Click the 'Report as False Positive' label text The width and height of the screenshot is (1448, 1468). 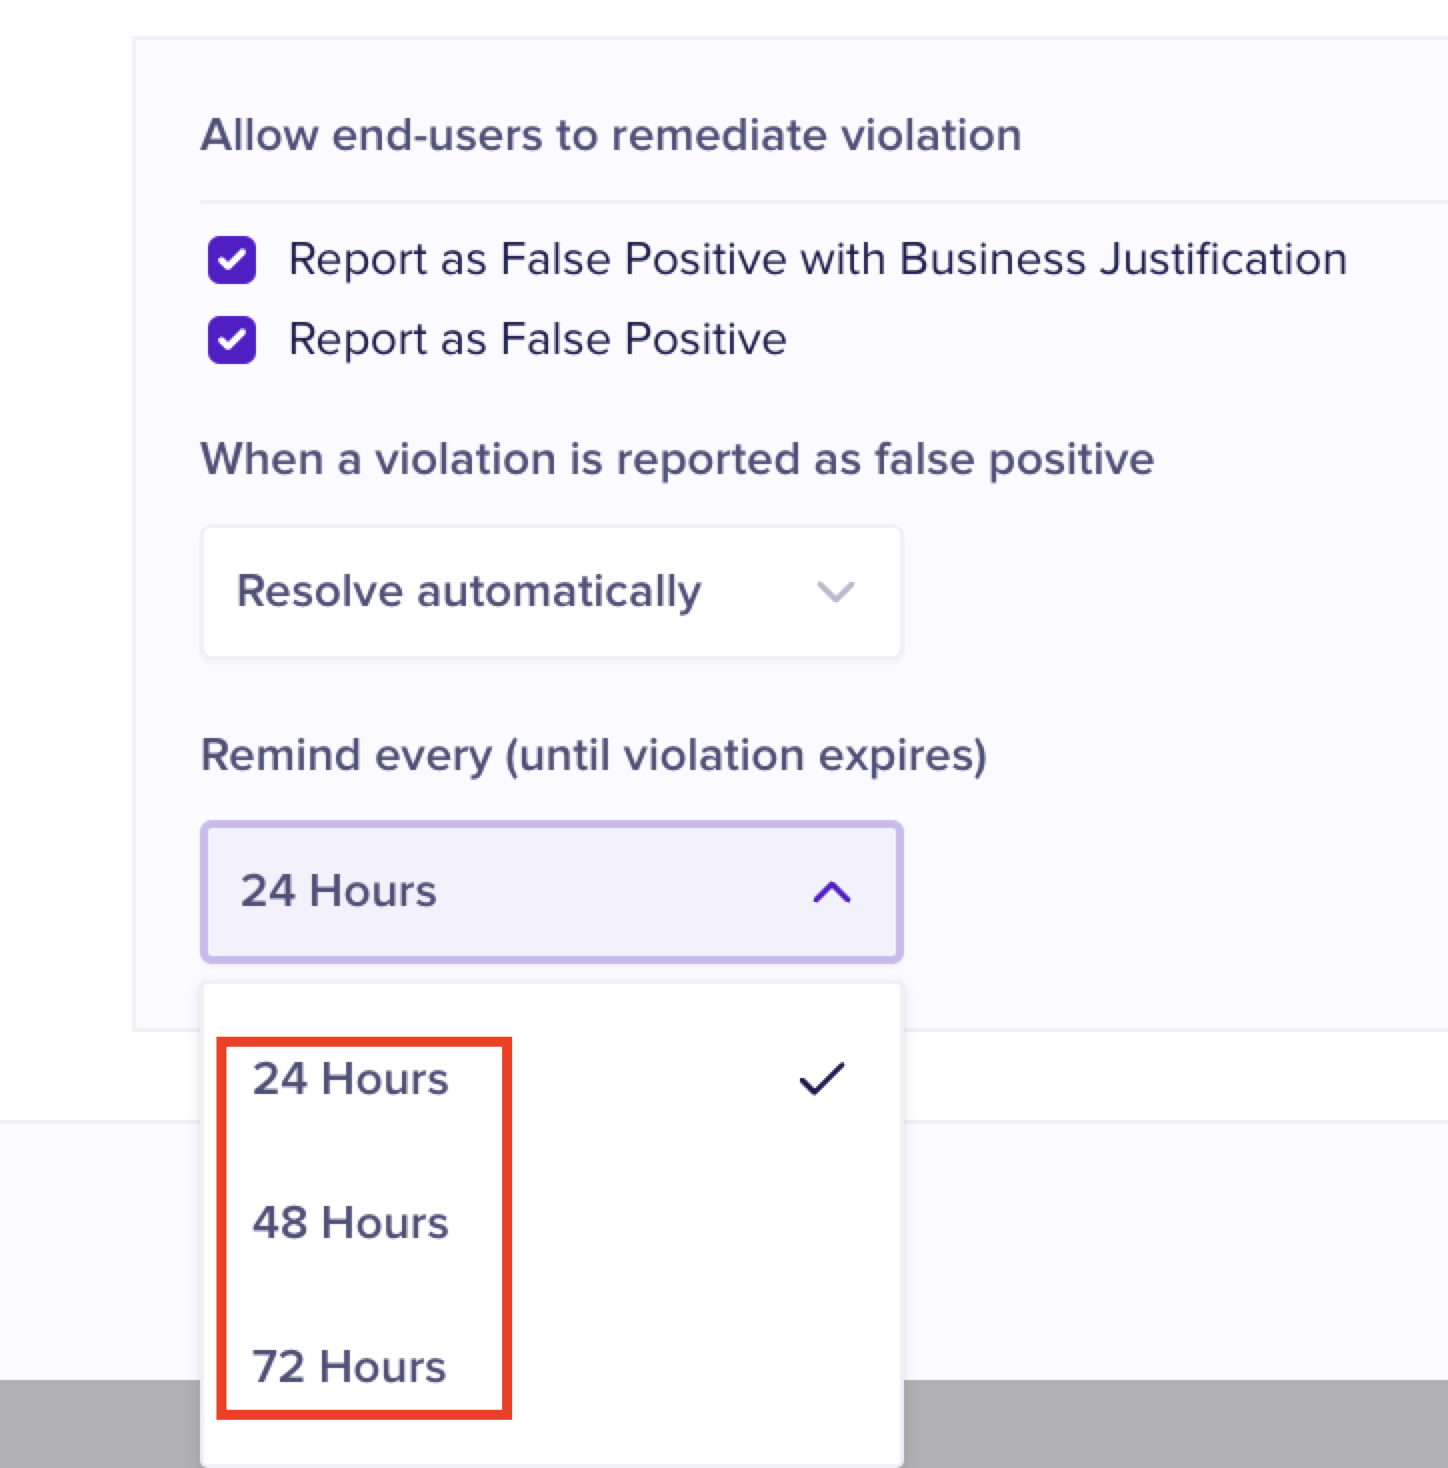[537, 340]
